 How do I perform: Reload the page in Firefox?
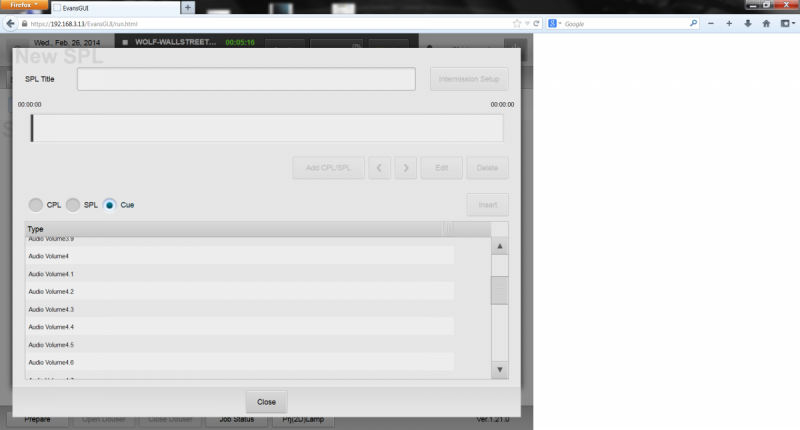(x=537, y=23)
